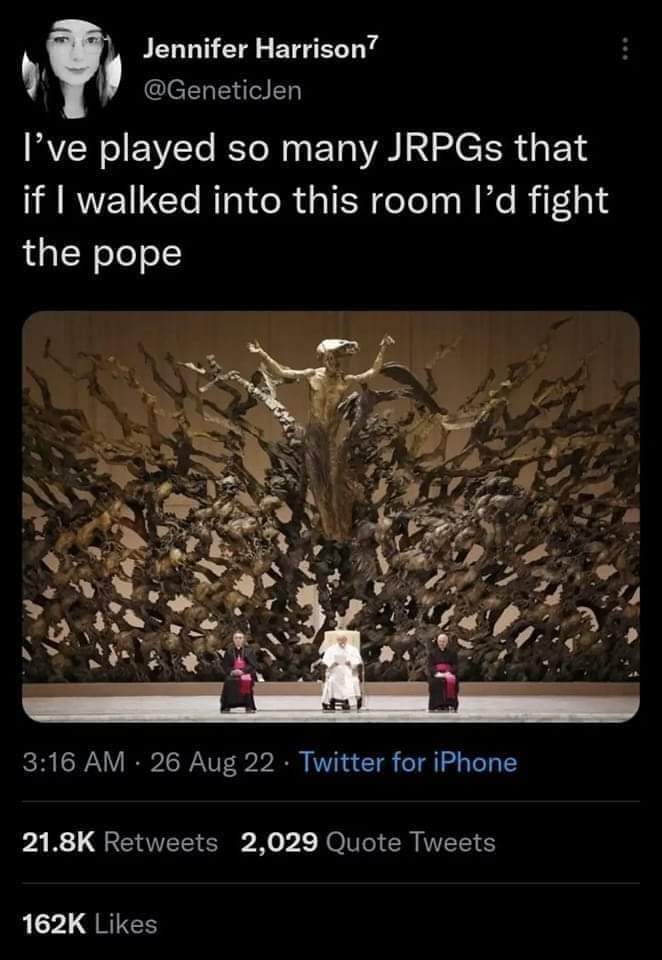Open the attached sculpture hall photo

[x=331, y=517]
